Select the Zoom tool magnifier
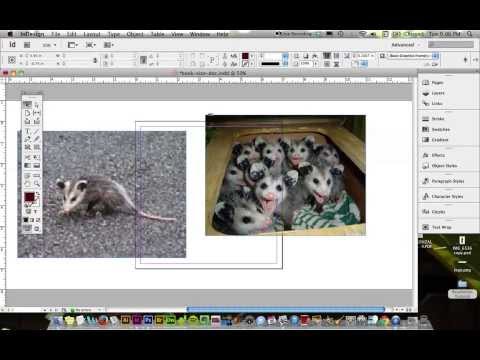The width and height of the screenshot is (480, 360). [x=37, y=183]
